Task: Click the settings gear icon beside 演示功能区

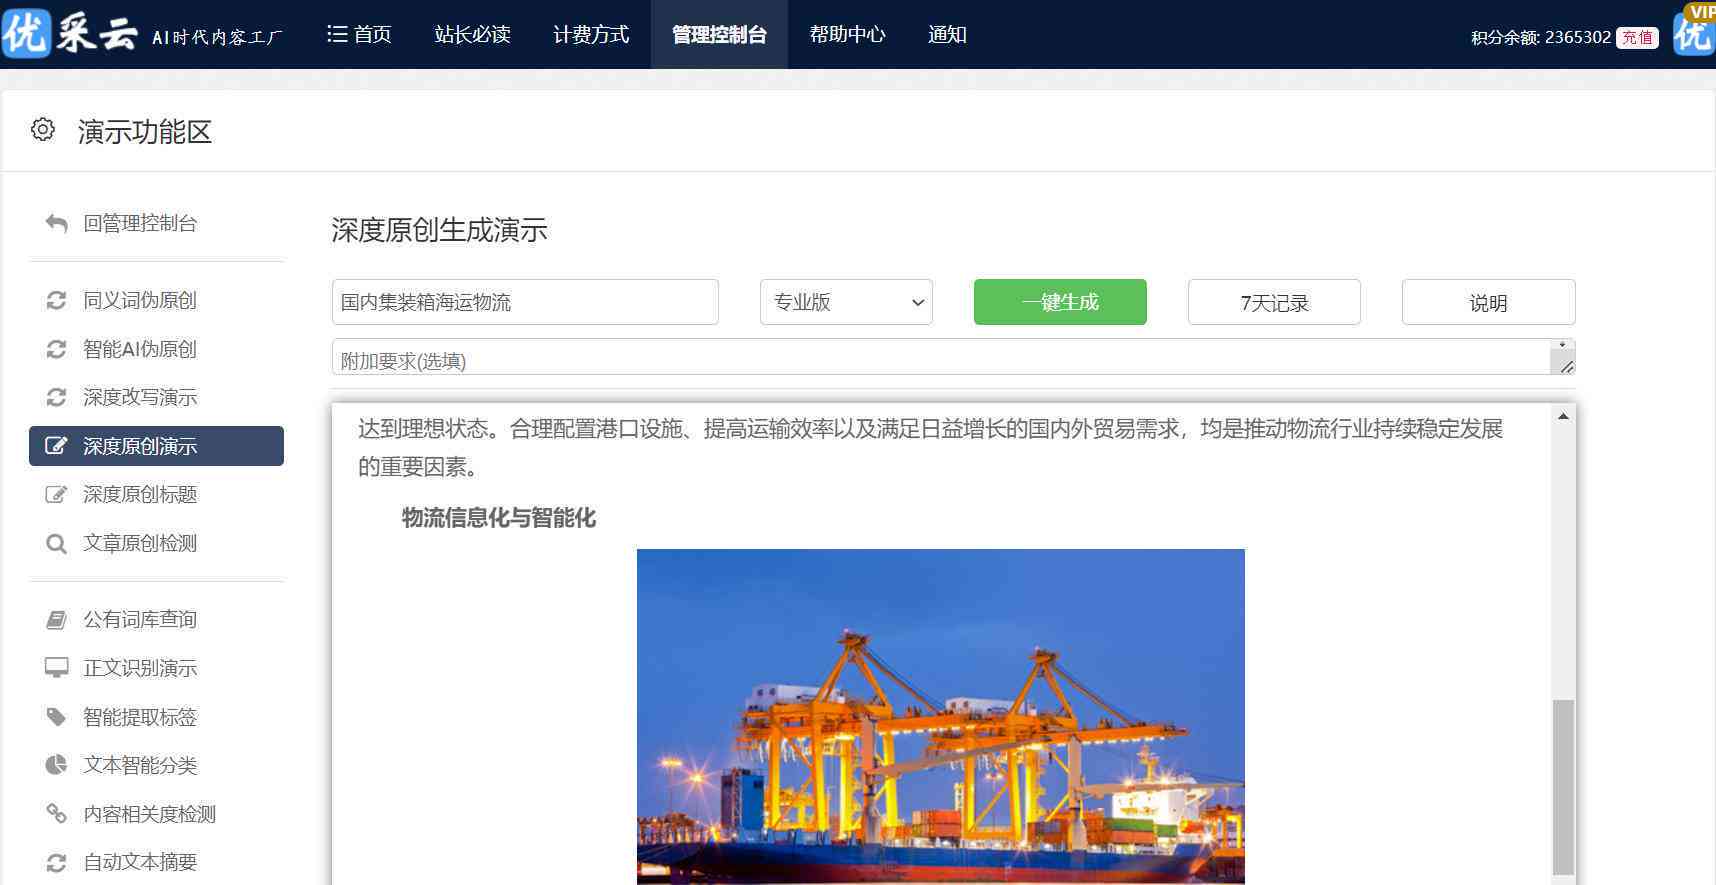Action: [43, 130]
